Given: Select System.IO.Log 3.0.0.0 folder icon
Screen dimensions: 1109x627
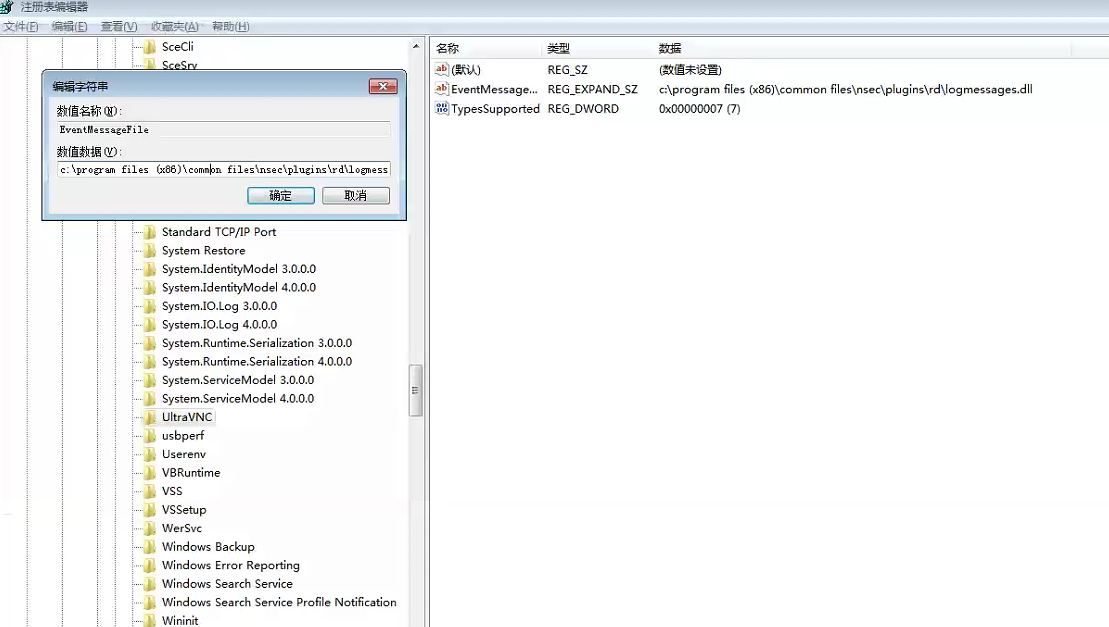Looking at the screenshot, I should pyautogui.click(x=150, y=306).
